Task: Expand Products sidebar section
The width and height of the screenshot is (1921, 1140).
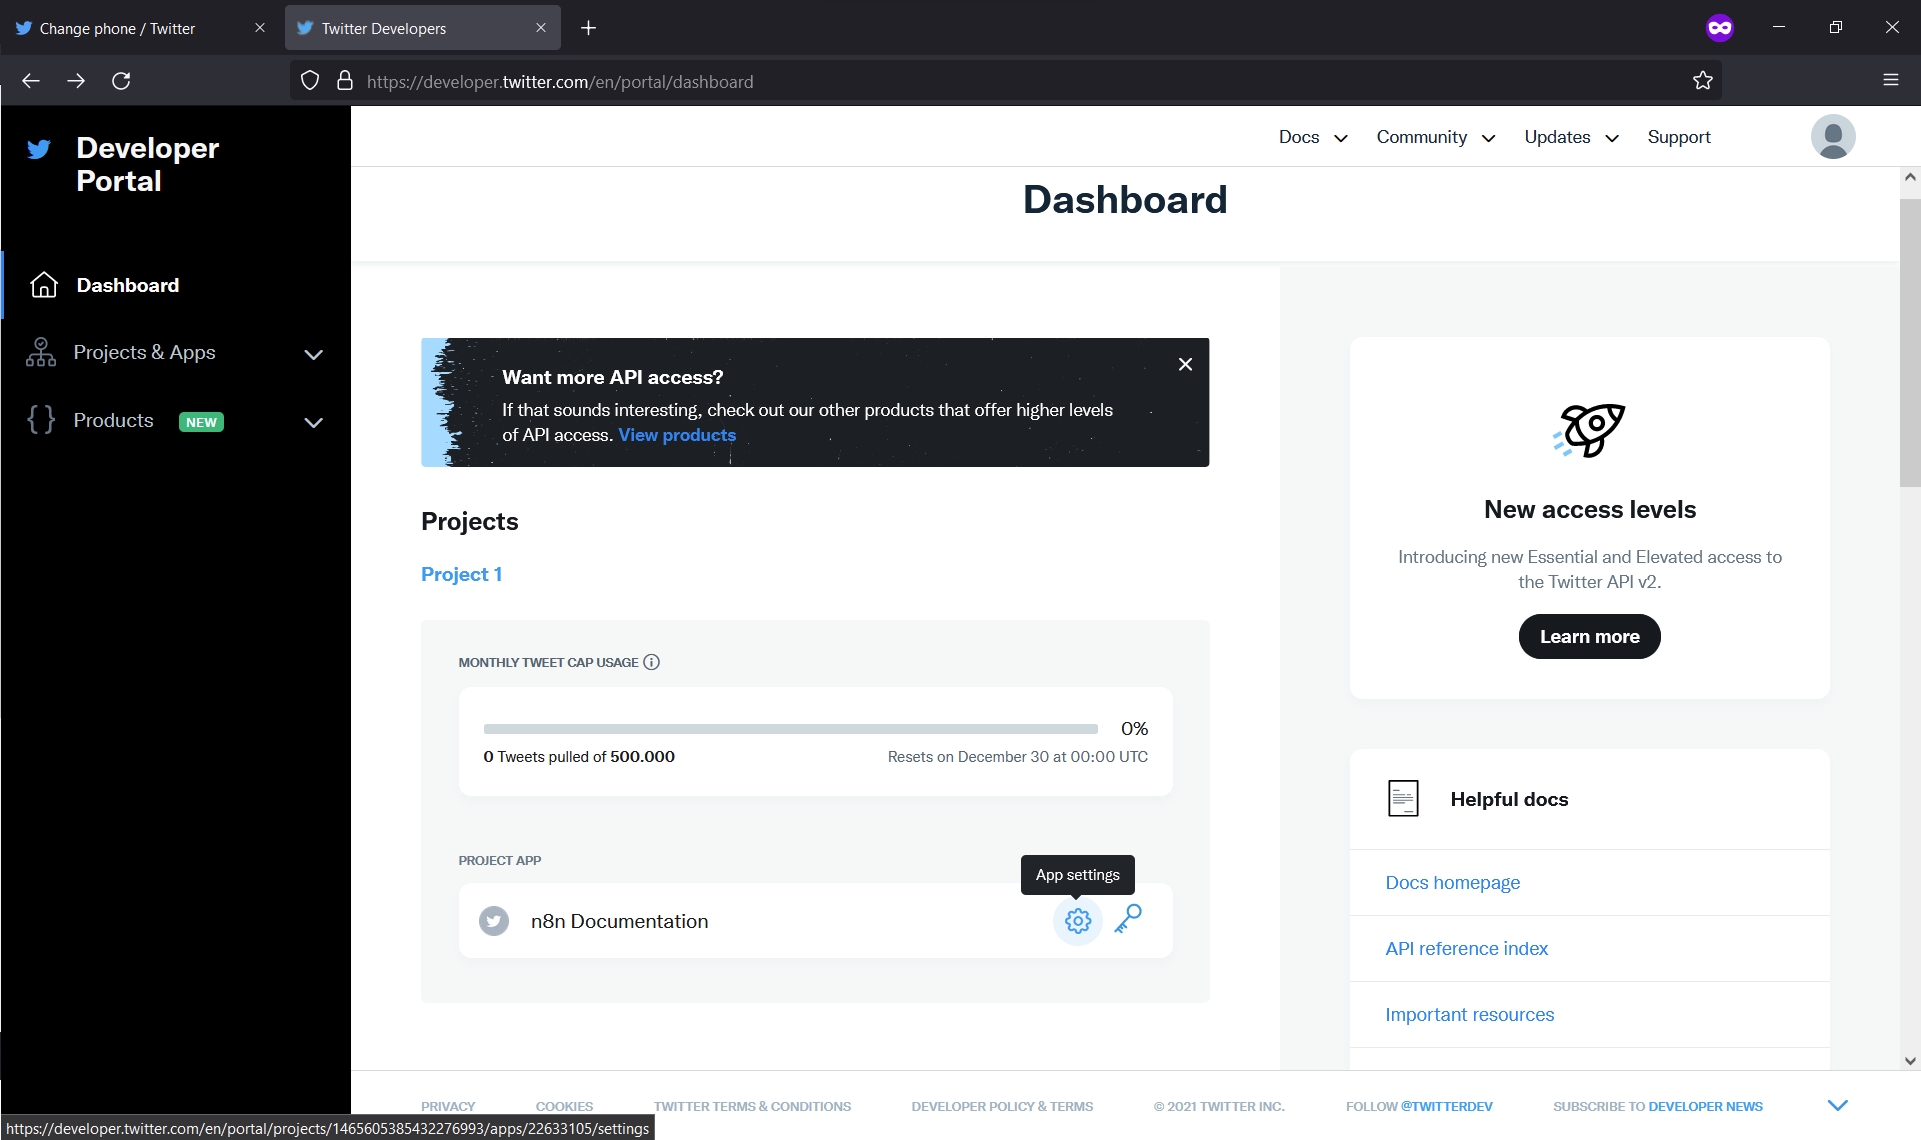Action: [312, 422]
